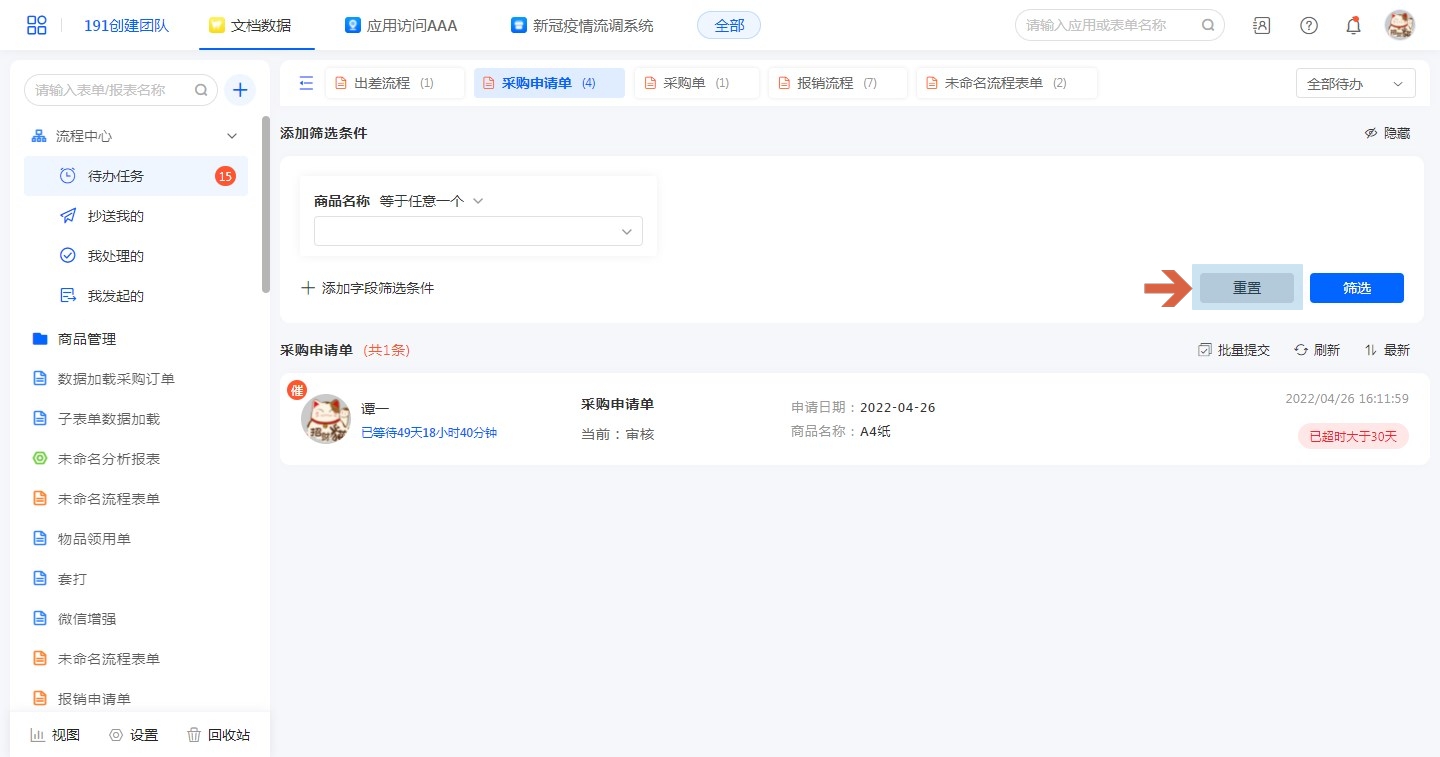Open the help question mark icon
The height and width of the screenshot is (757, 1440).
click(x=1308, y=26)
